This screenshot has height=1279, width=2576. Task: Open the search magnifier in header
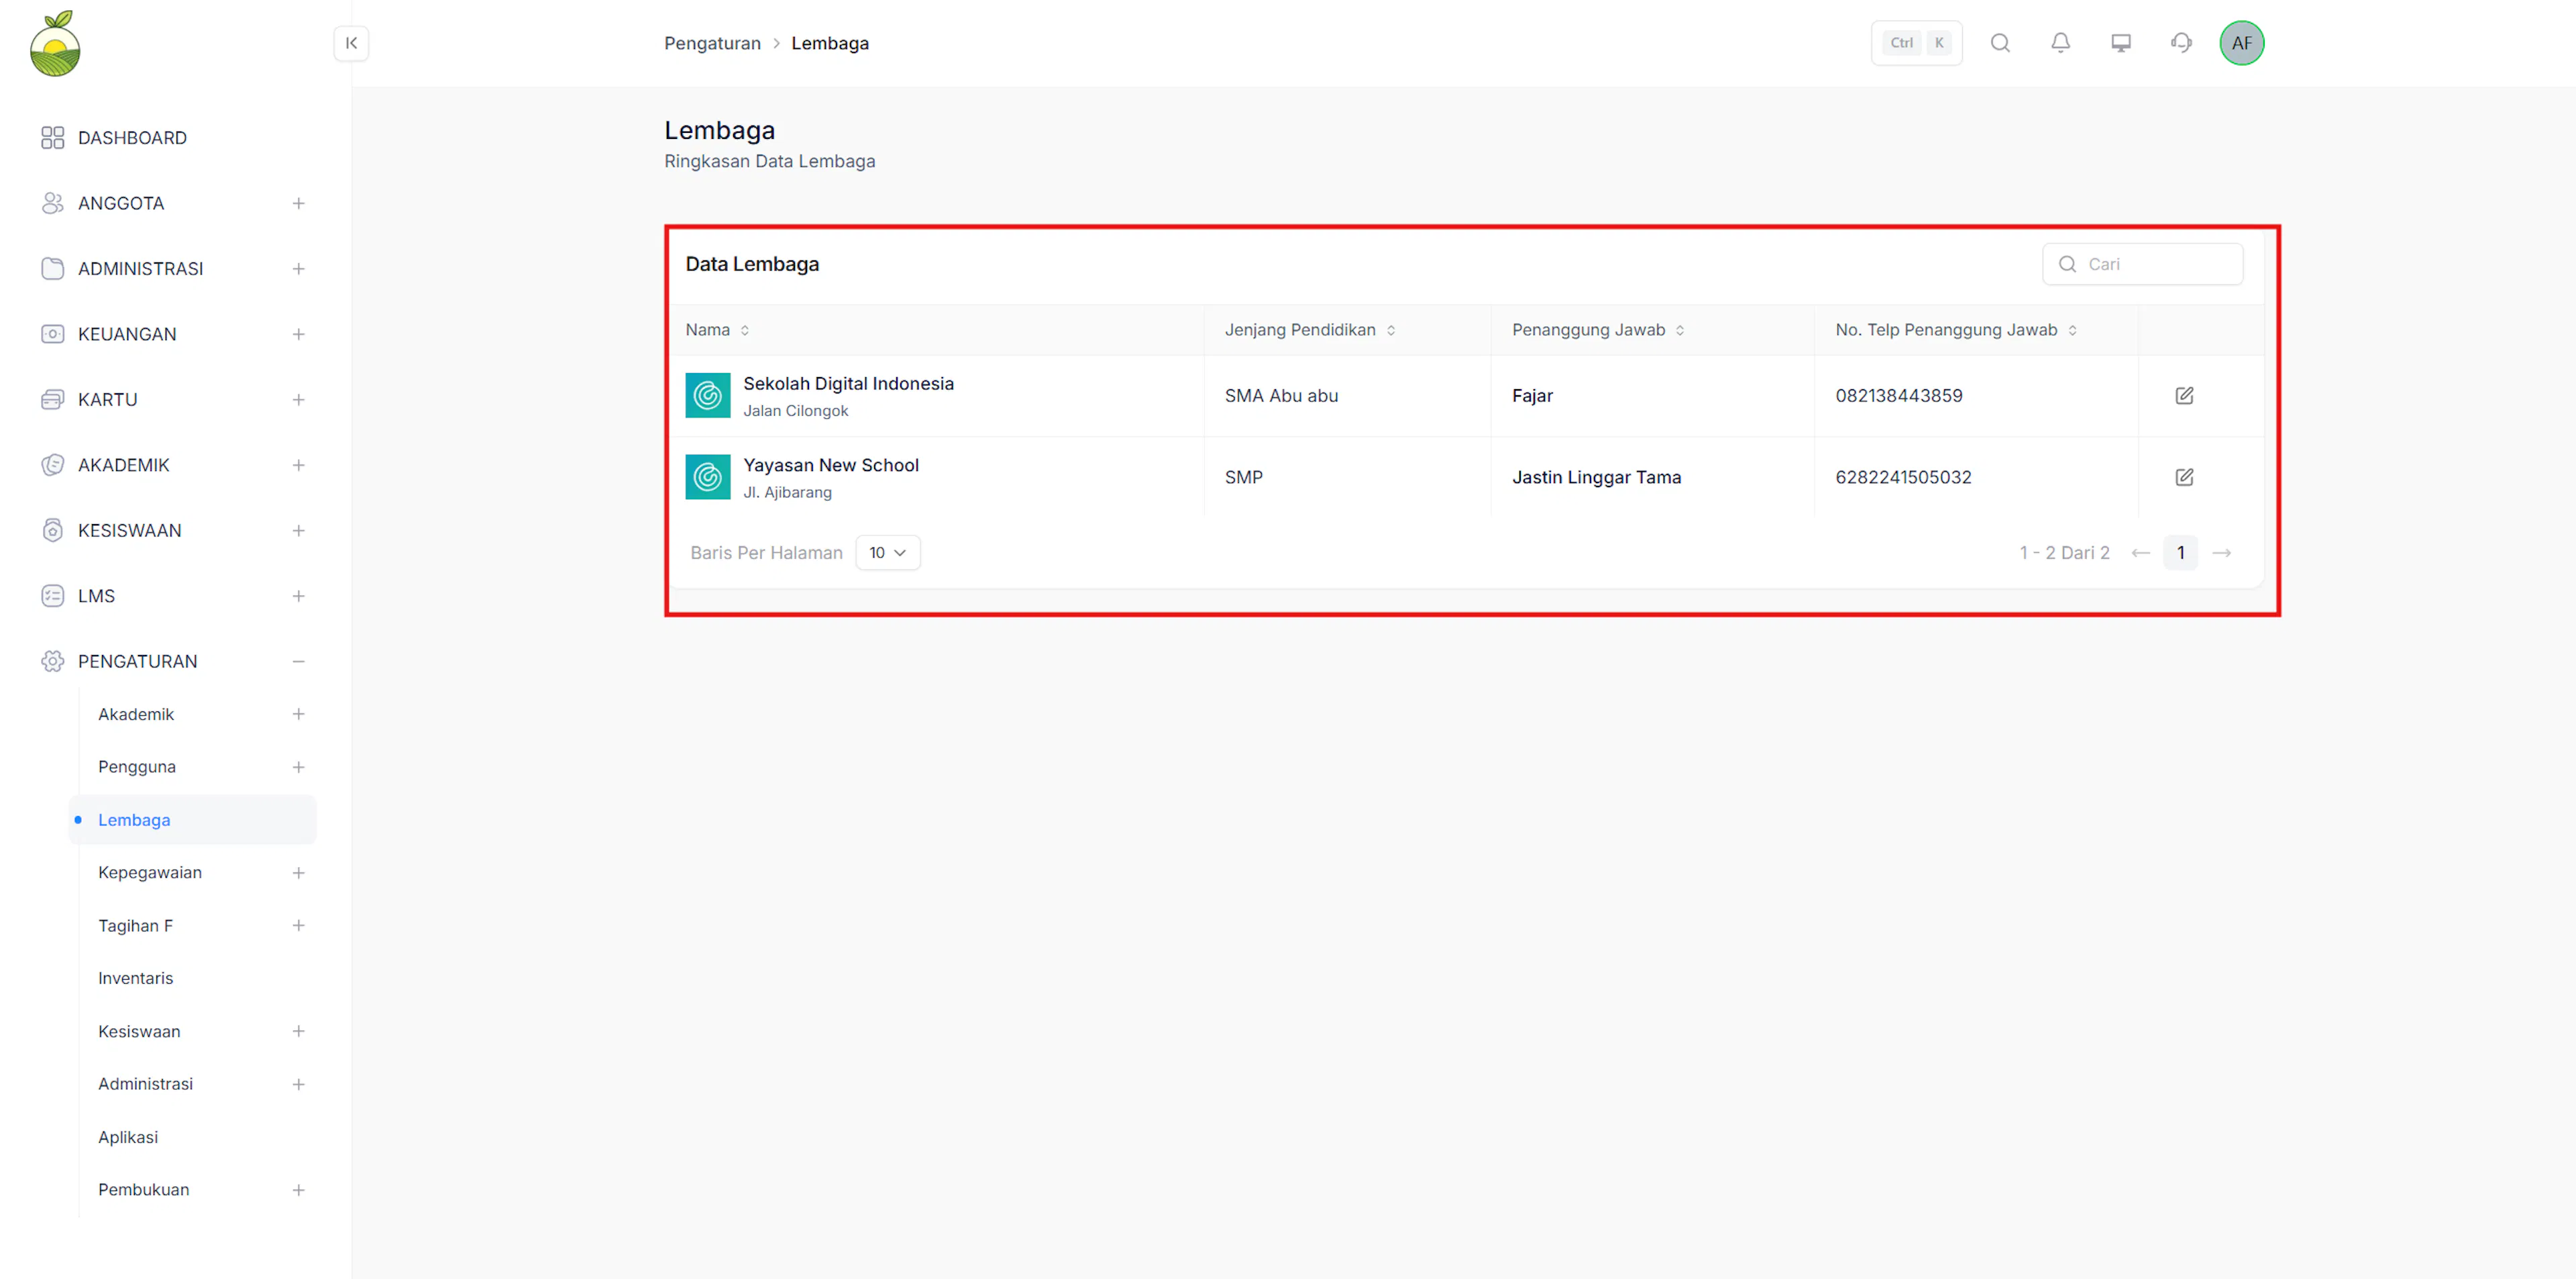tap(2000, 43)
